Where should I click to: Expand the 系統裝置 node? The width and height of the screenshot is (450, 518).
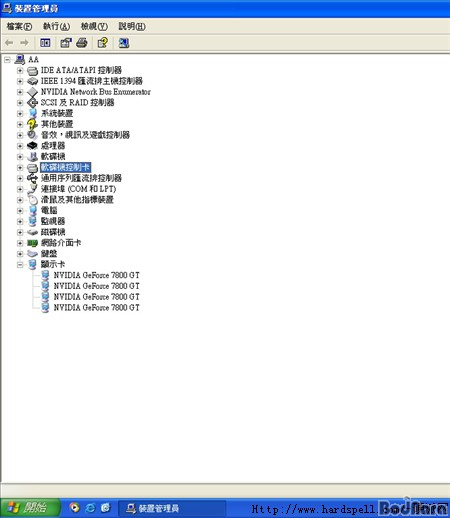click(20, 114)
